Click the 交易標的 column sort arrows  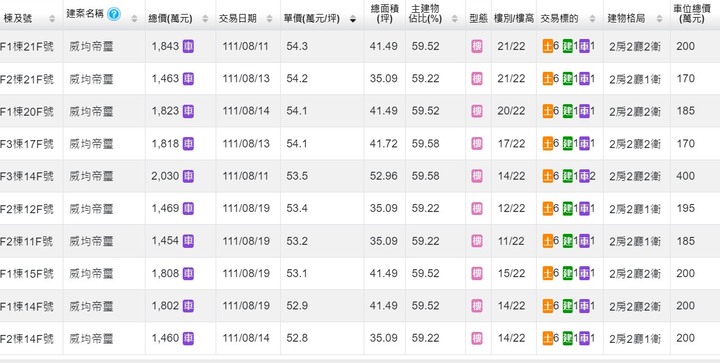click(592, 19)
